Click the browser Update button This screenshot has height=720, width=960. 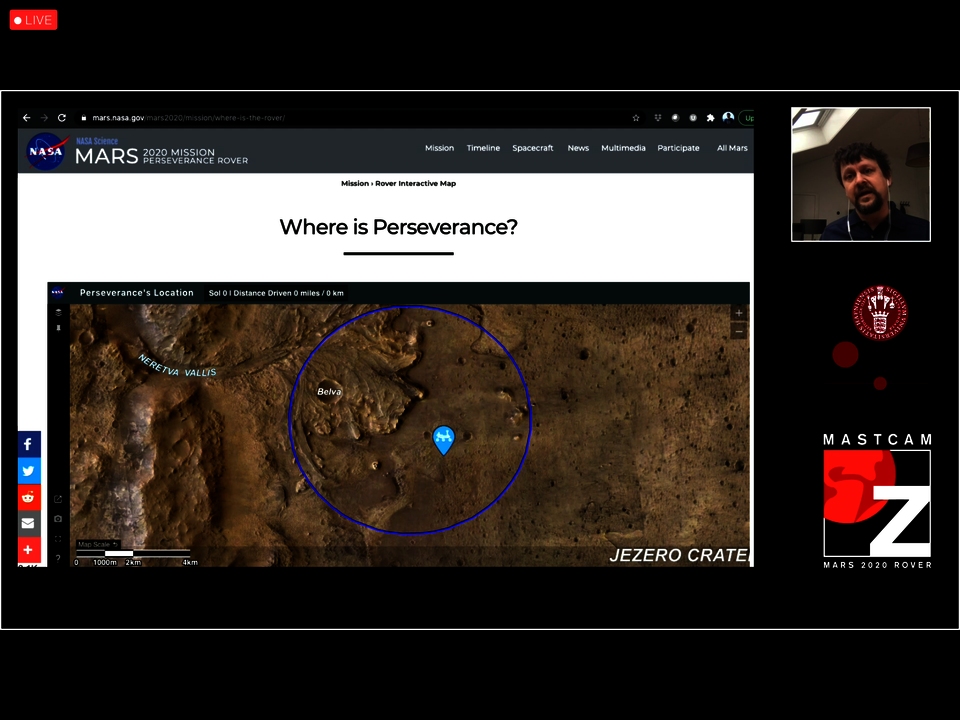[x=747, y=118]
